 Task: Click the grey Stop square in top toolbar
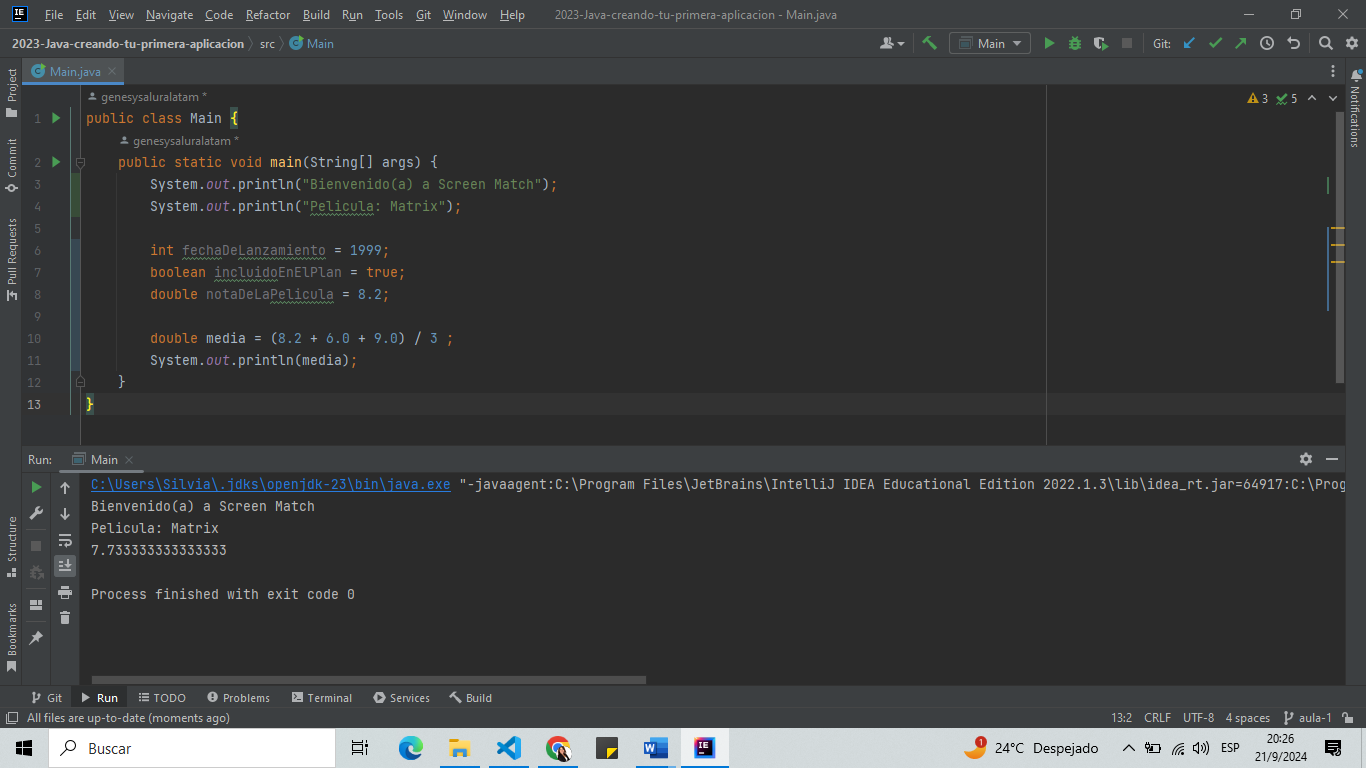pyautogui.click(x=1127, y=43)
